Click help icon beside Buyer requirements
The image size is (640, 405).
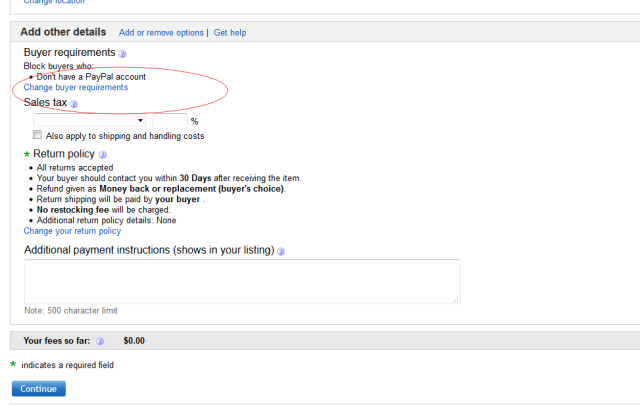tap(123, 53)
